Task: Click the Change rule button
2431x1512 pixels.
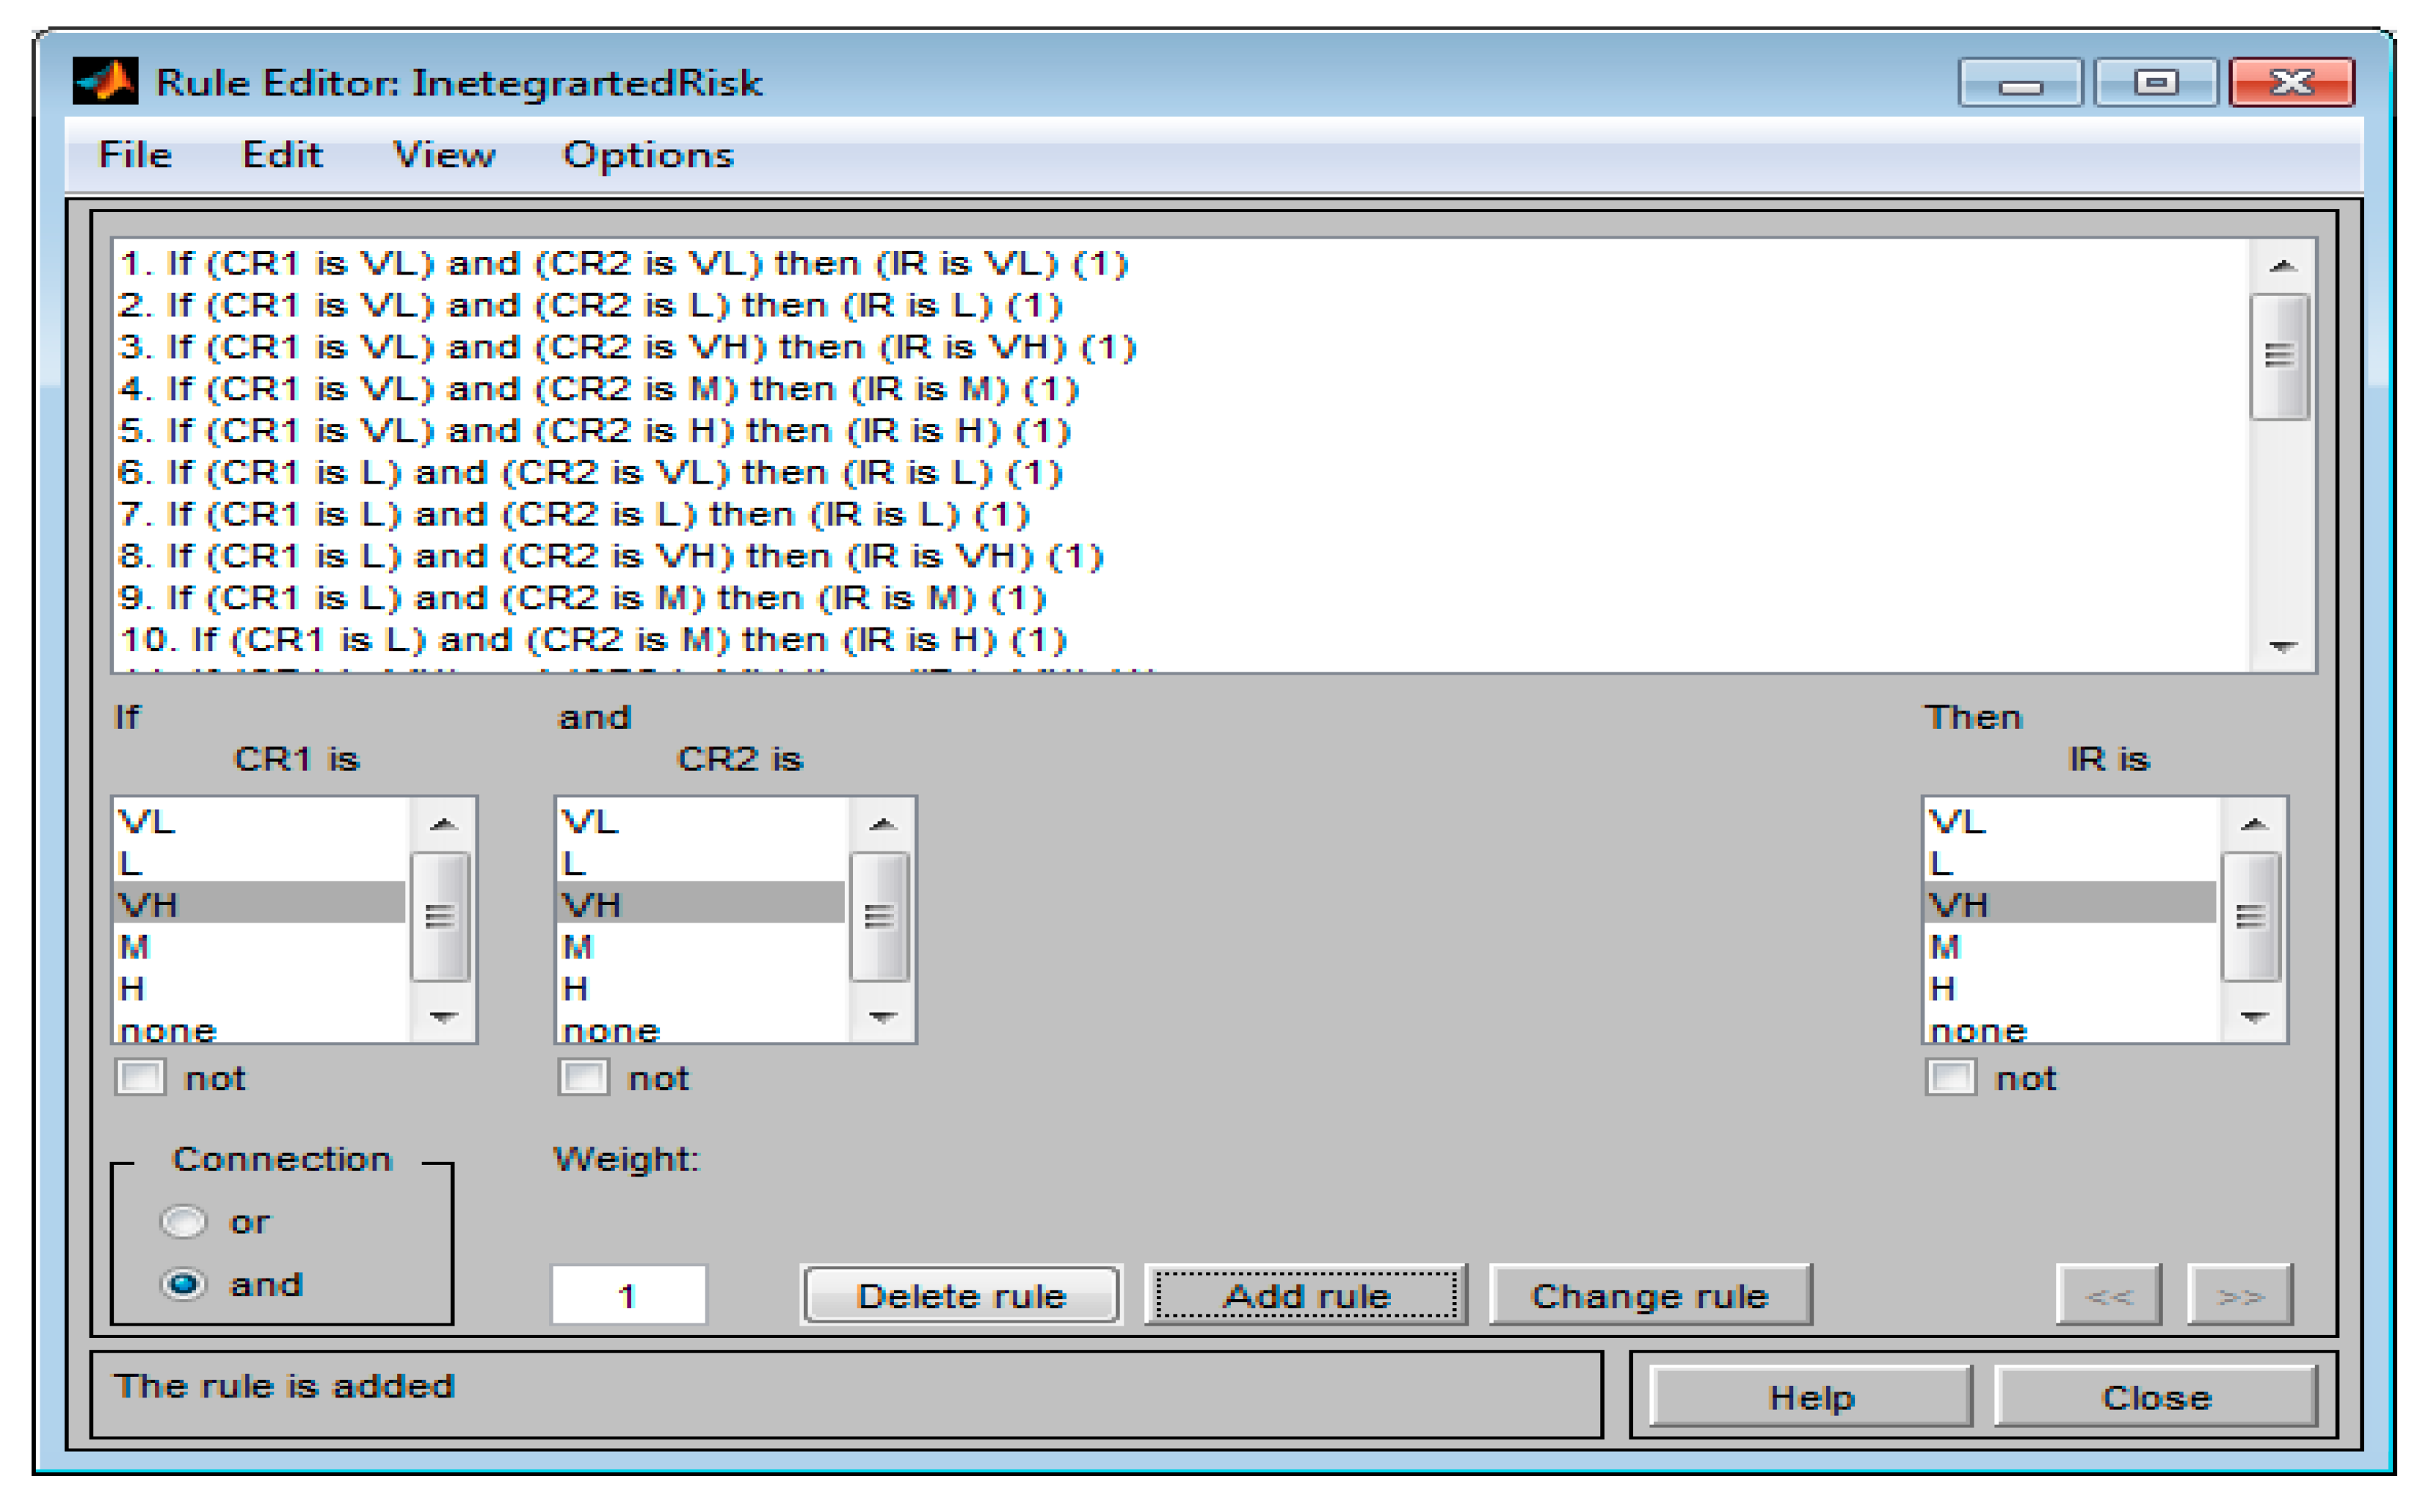Action: (1649, 1296)
